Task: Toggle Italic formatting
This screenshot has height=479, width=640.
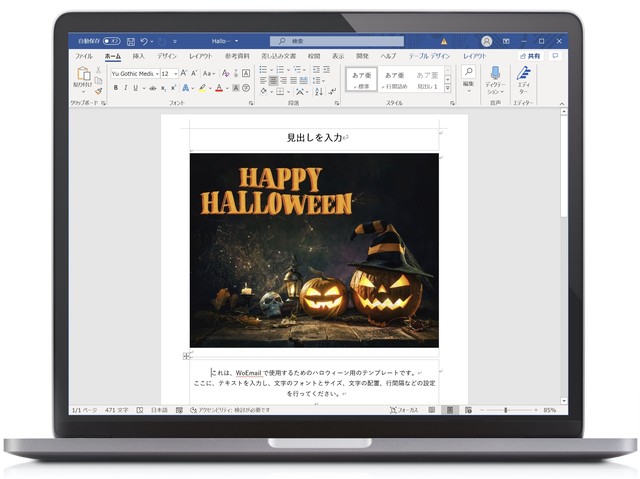Action: pyautogui.click(x=126, y=88)
